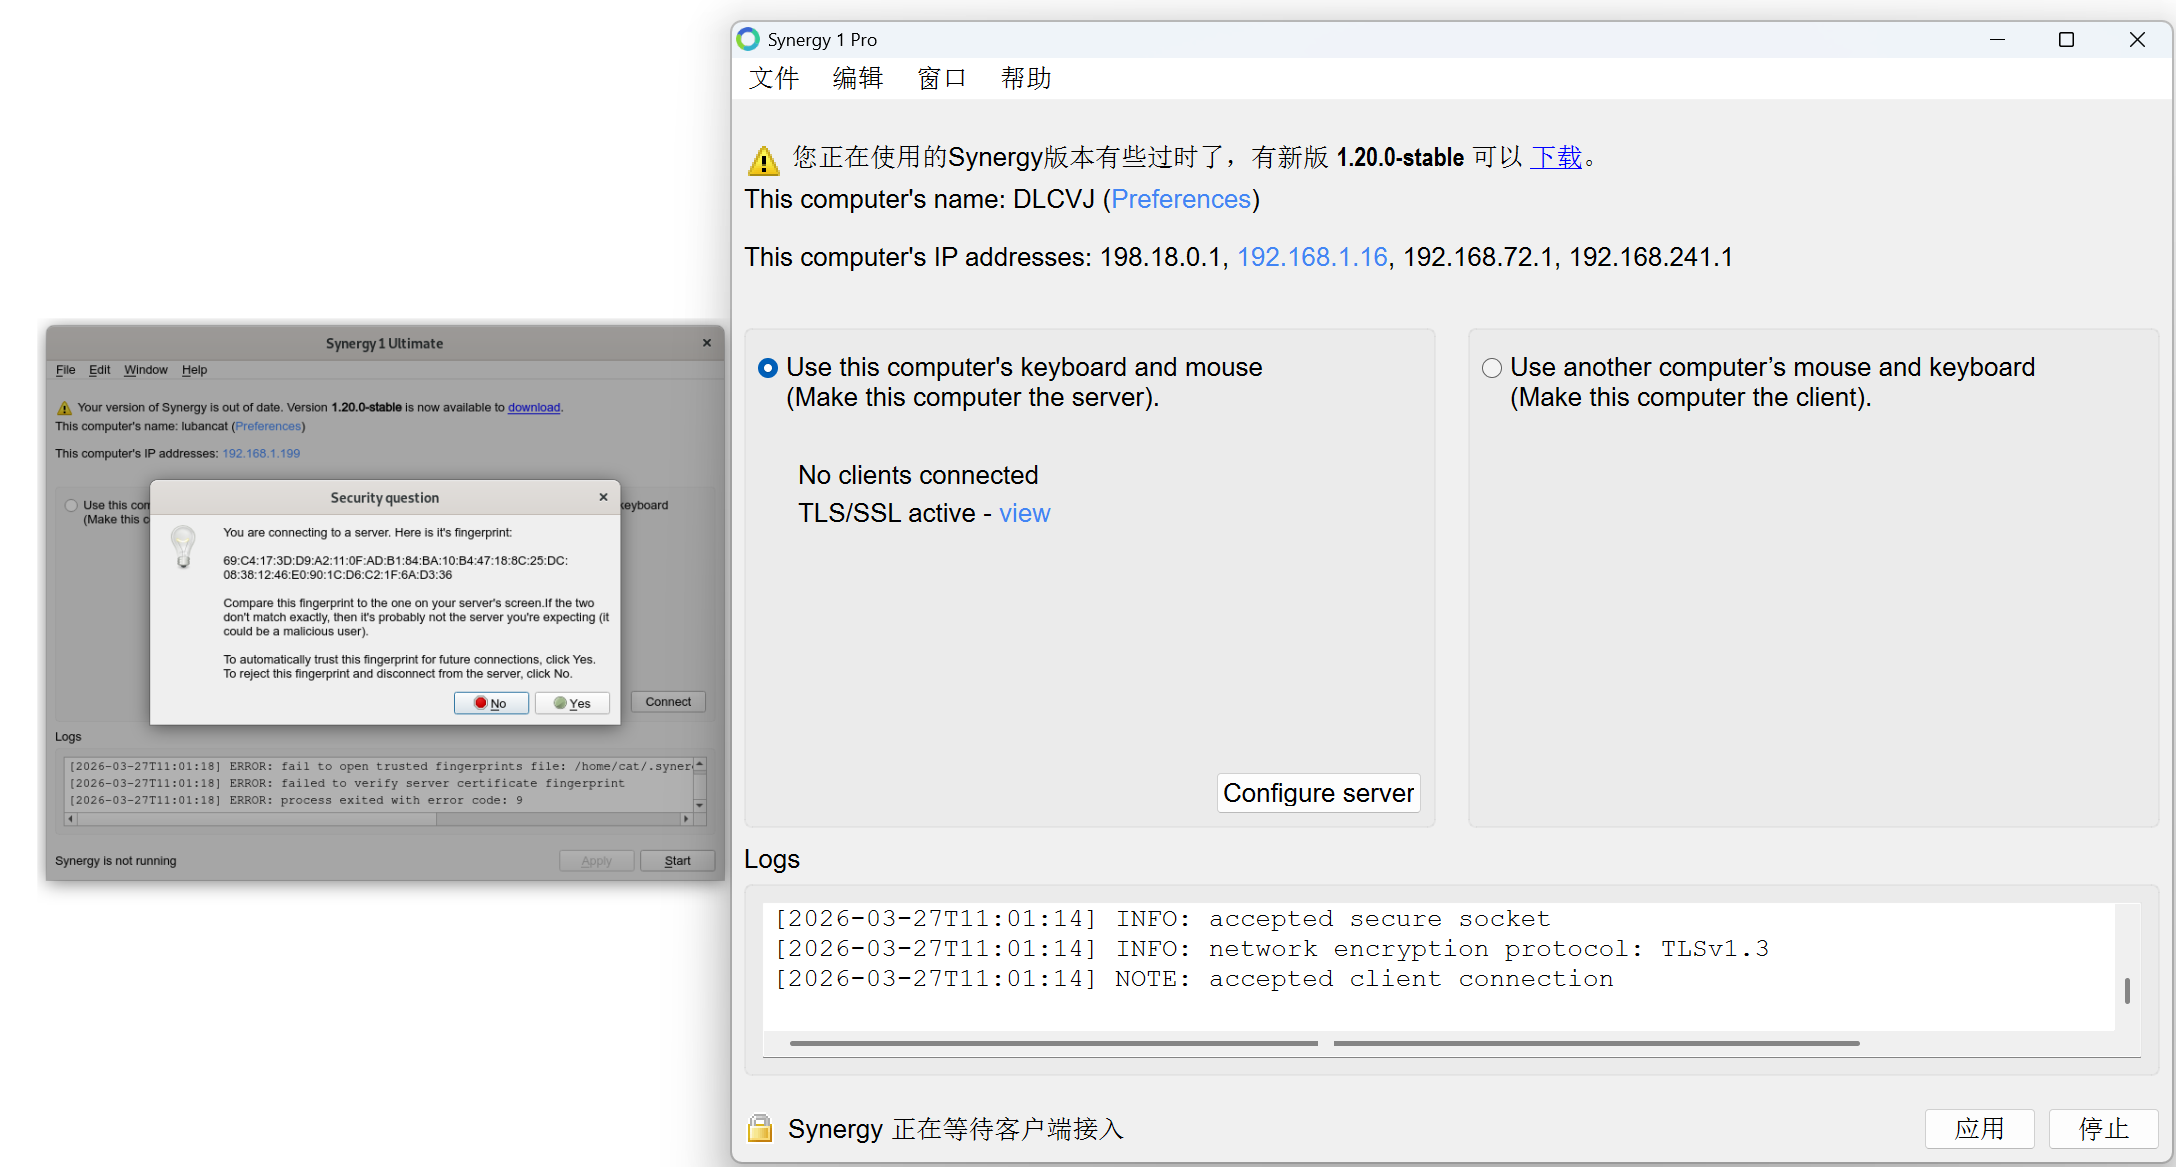Viewport: 2176px width, 1167px height.
Task: Click Yes to trust the fingerprint
Action: (572, 703)
